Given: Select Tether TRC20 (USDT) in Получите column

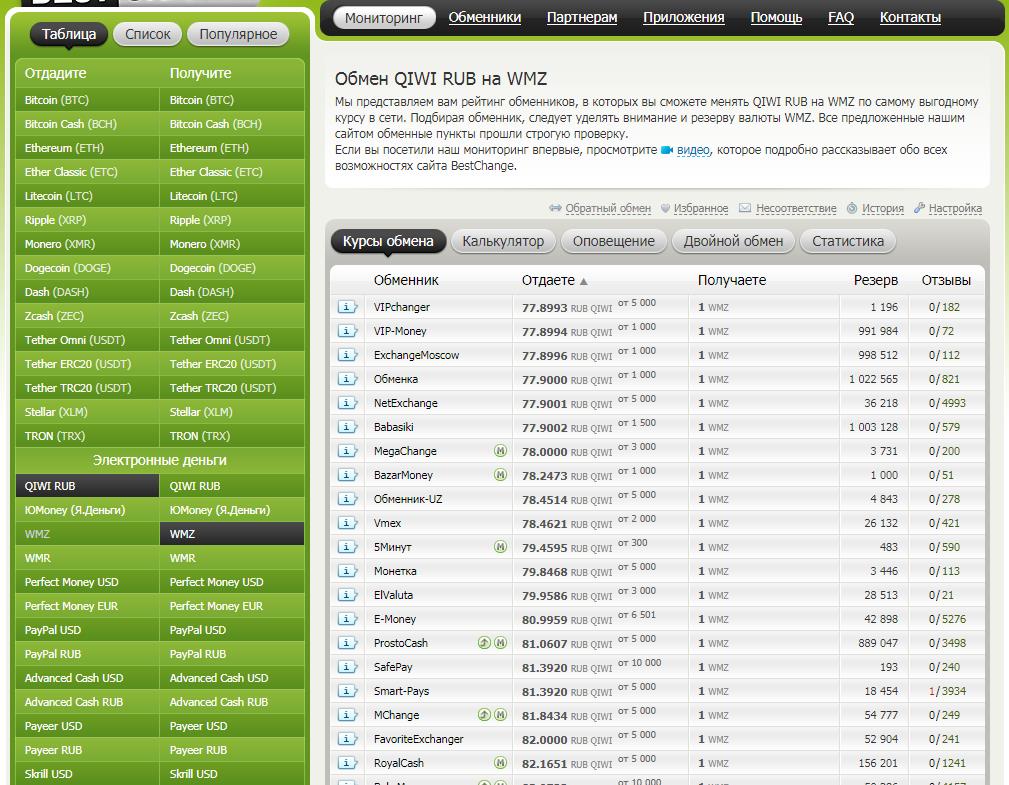Looking at the screenshot, I should (x=232, y=388).
